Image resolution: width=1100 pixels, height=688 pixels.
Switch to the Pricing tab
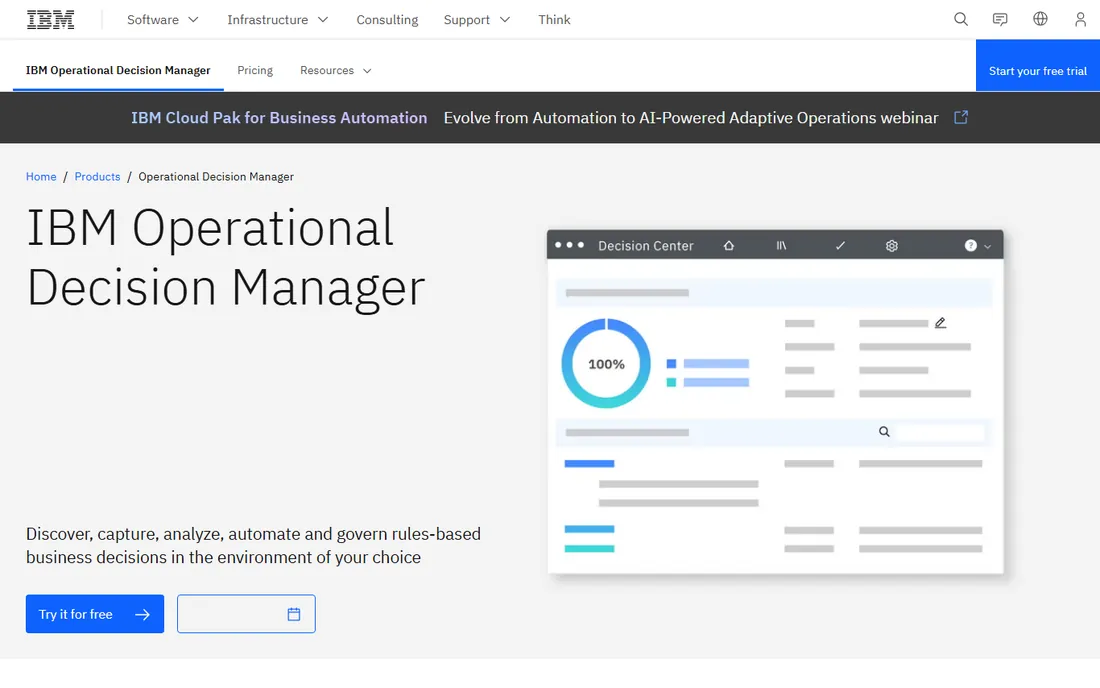coord(255,70)
